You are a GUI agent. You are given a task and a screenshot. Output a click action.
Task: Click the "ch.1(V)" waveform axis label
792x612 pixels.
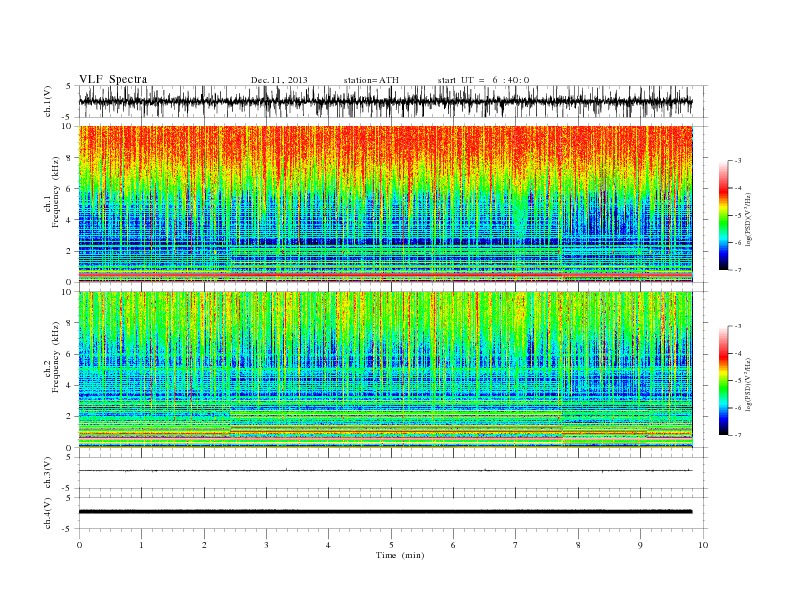(x=48, y=101)
